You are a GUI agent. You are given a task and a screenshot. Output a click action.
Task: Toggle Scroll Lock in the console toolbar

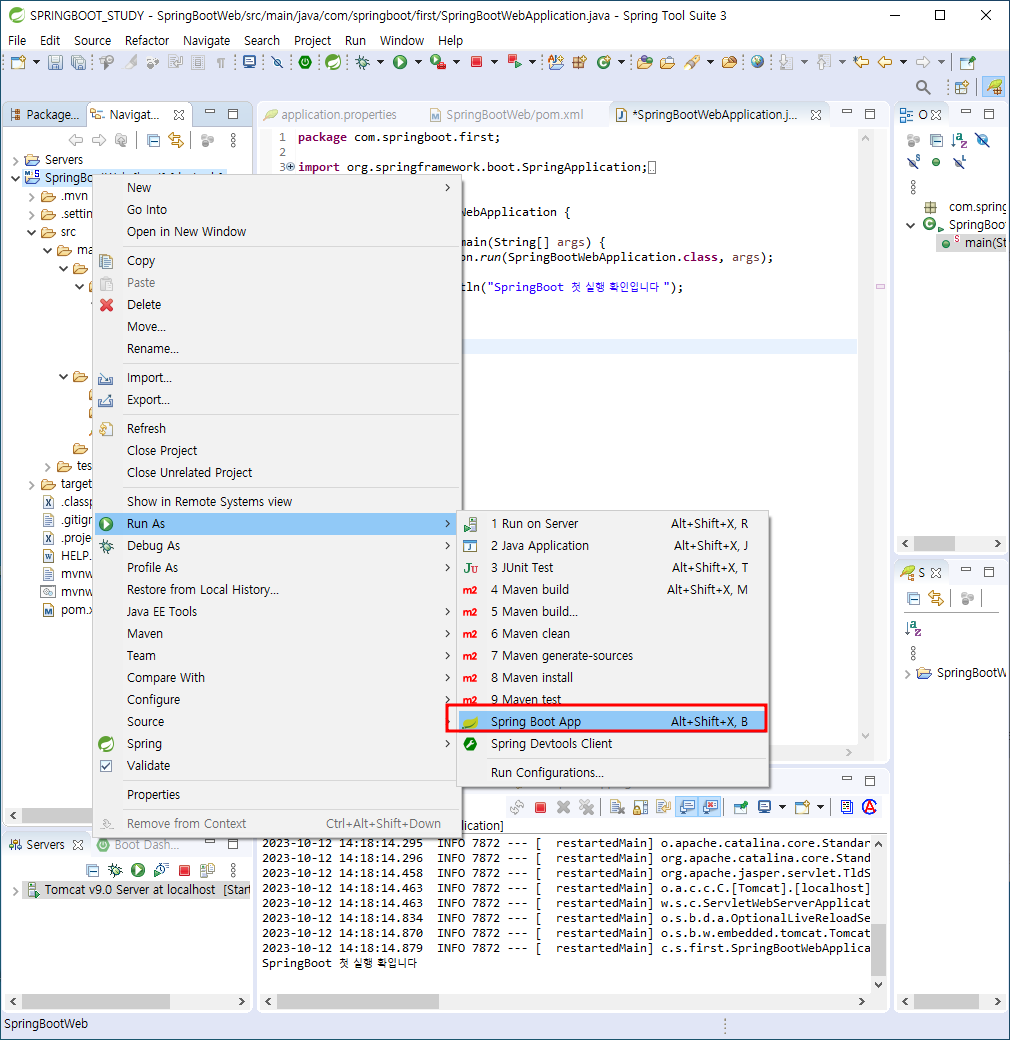pyautogui.click(x=641, y=807)
